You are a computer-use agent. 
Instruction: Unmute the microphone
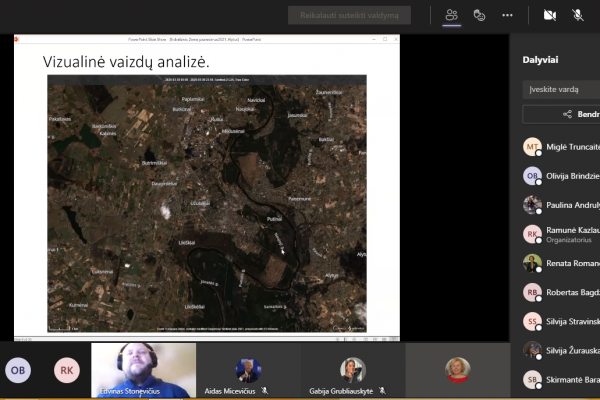(x=577, y=15)
